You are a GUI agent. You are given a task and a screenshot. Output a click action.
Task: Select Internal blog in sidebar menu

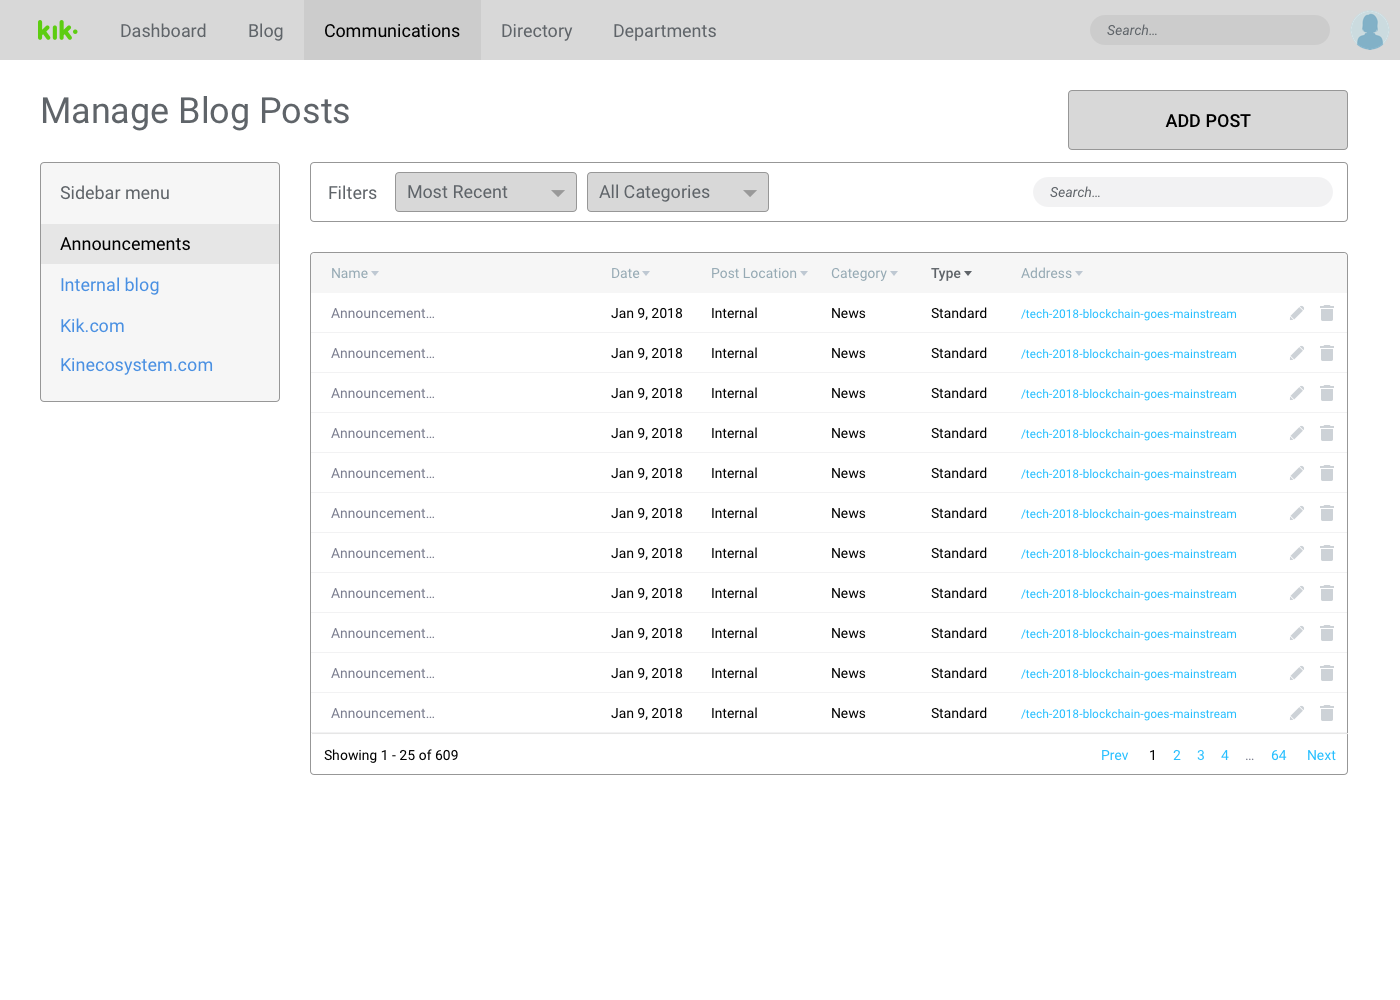pos(110,285)
